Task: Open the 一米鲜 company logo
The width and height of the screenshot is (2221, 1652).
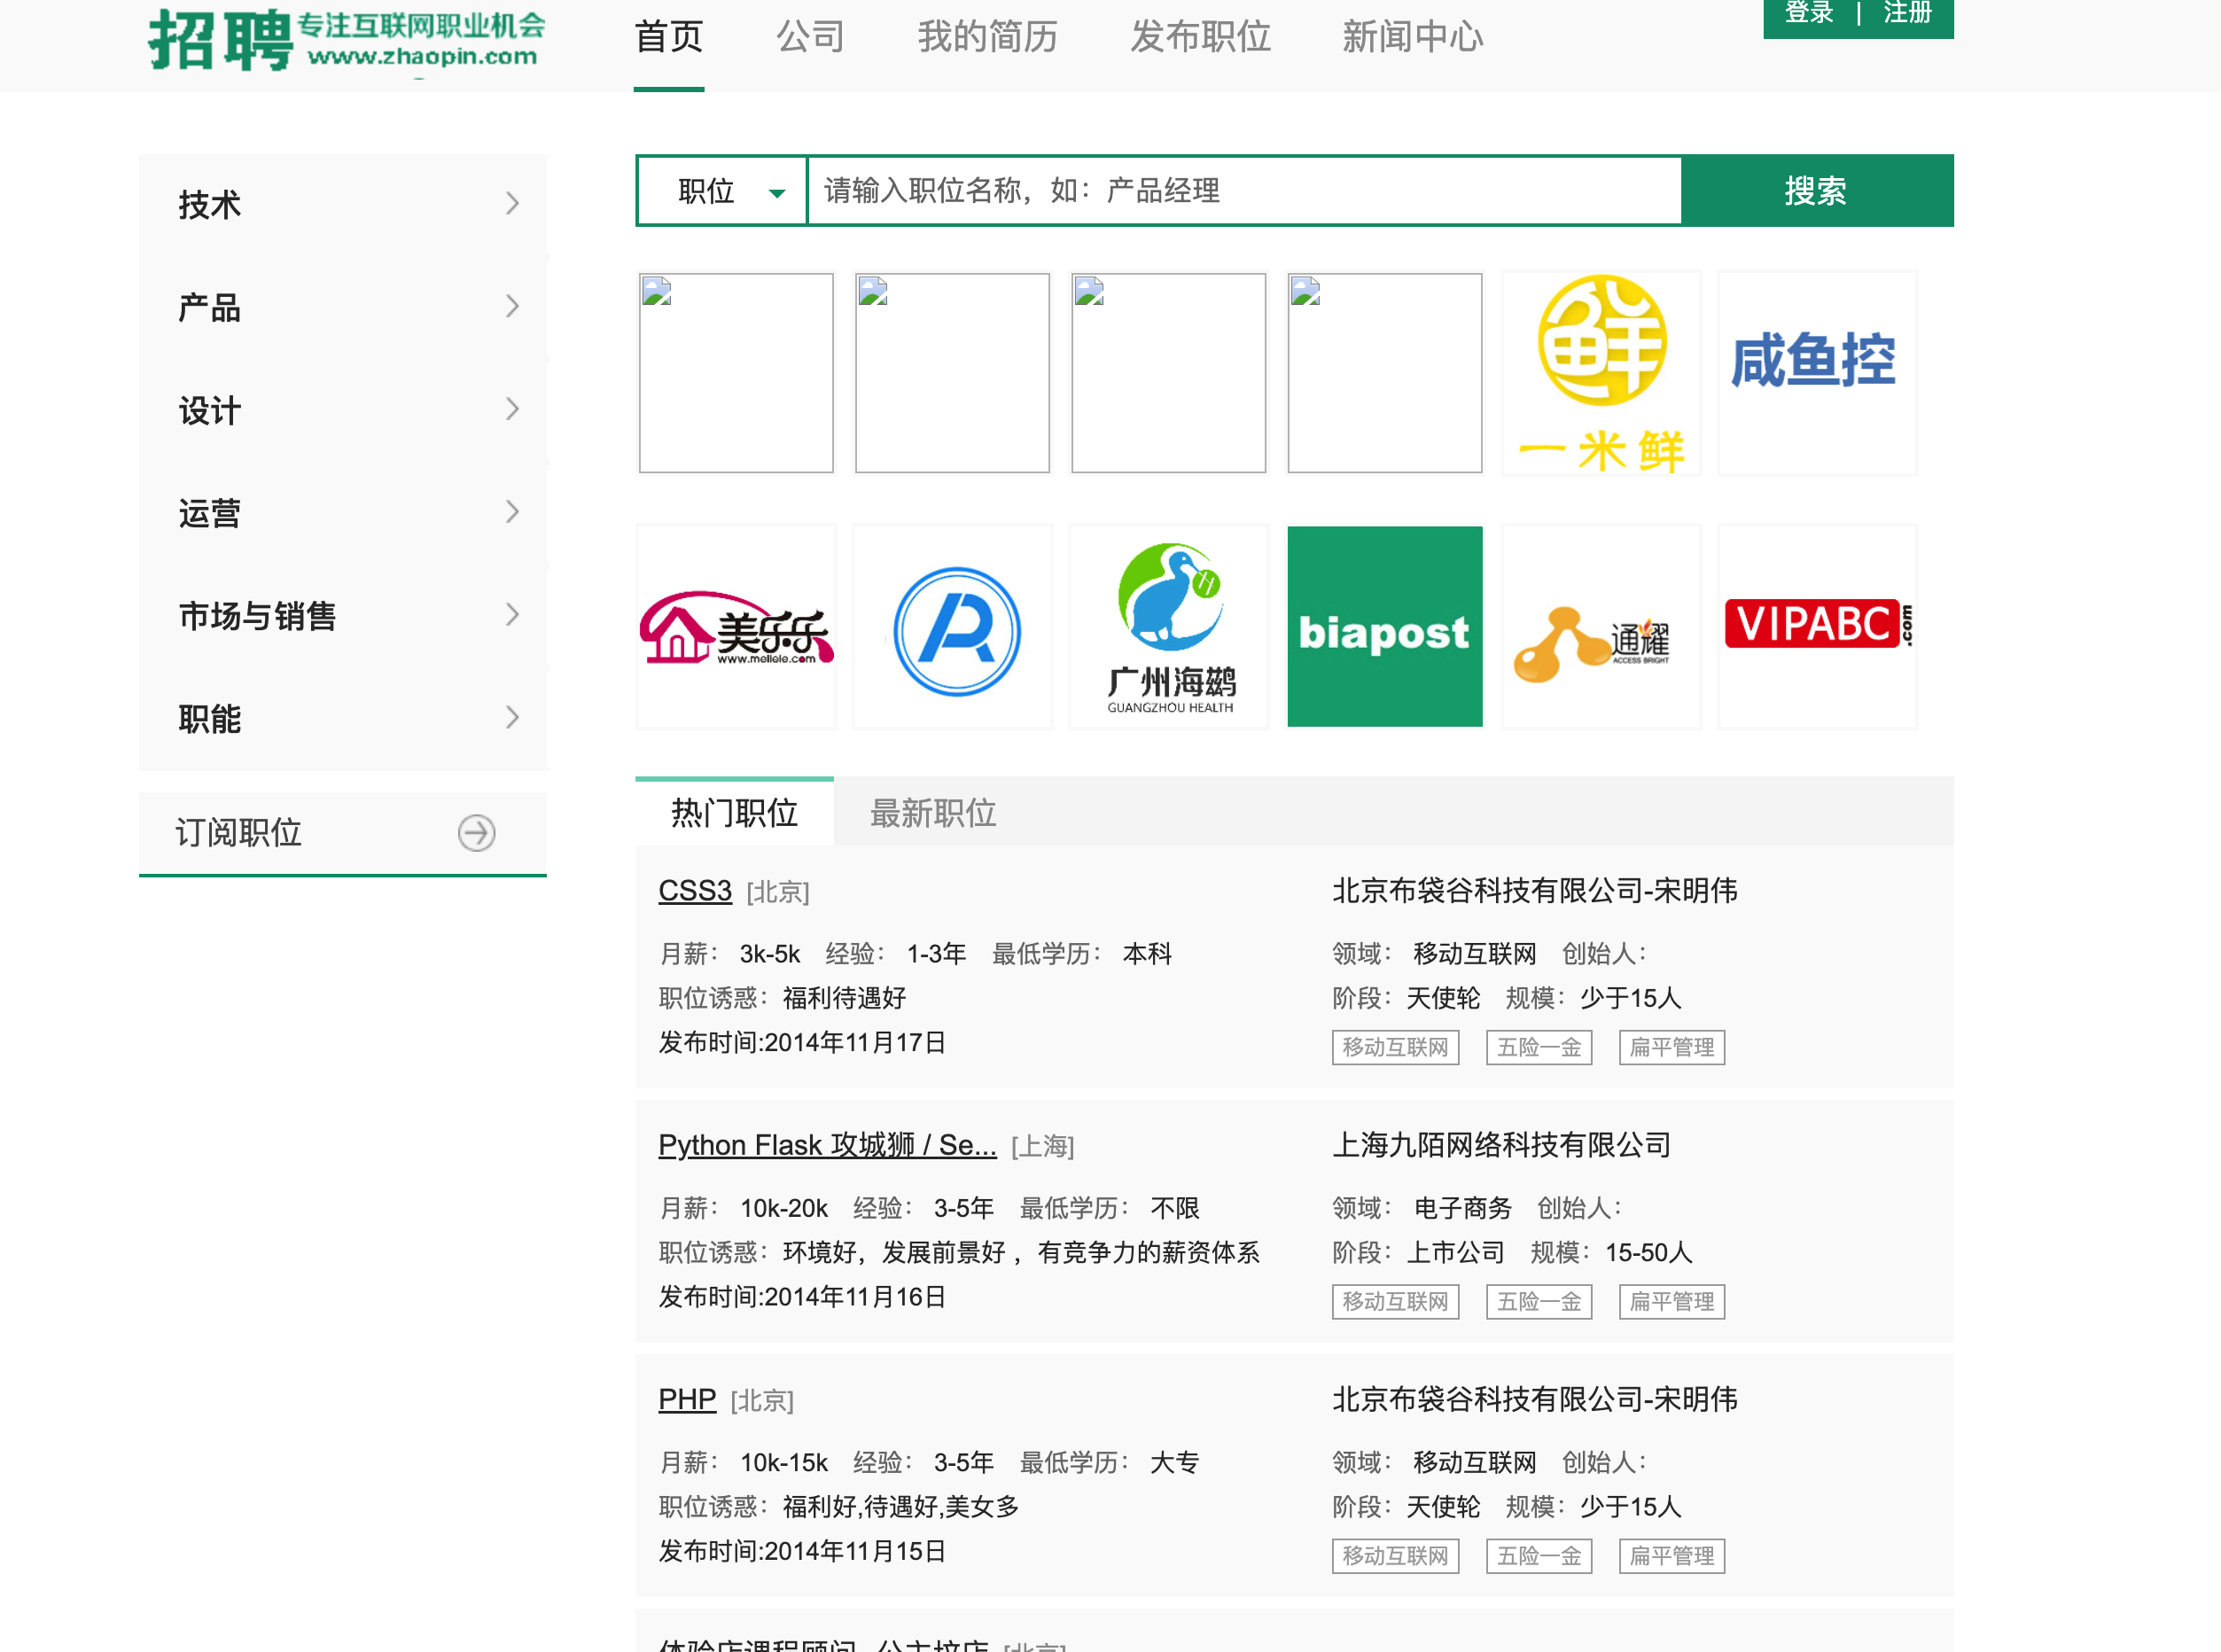Action: [x=1601, y=373]
